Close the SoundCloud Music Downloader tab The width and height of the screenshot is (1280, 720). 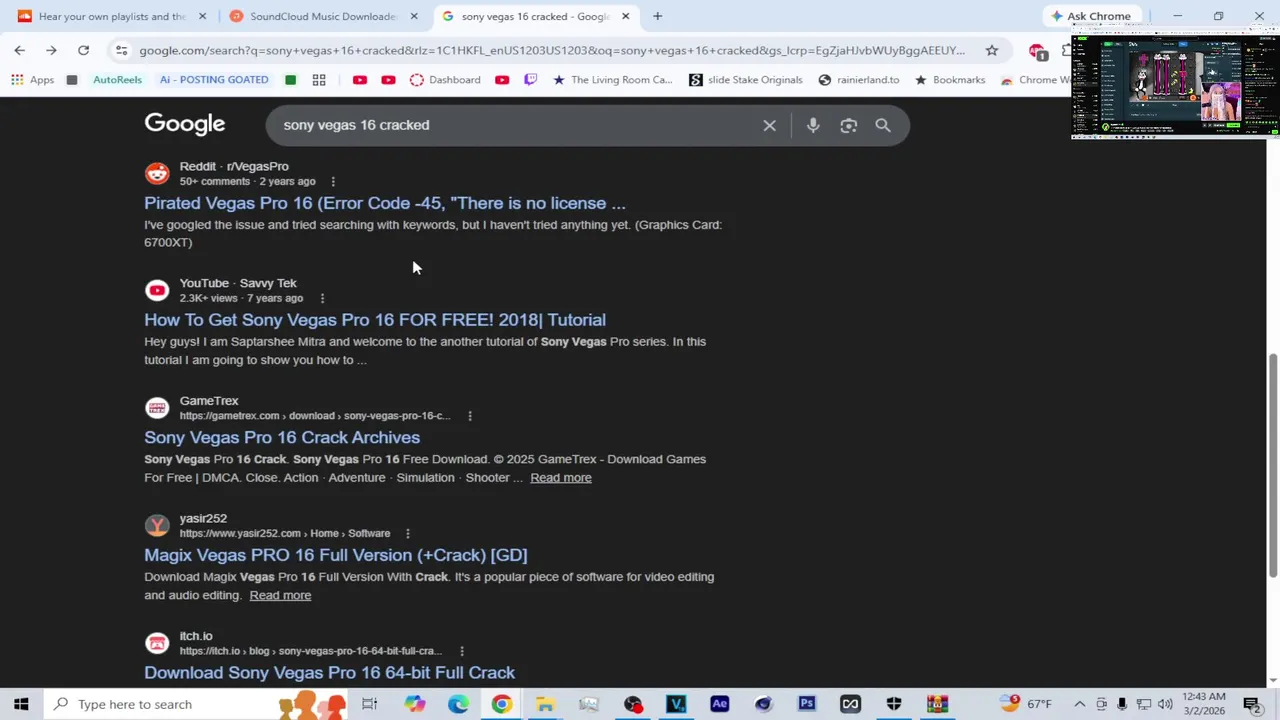(x=414, y=16)
